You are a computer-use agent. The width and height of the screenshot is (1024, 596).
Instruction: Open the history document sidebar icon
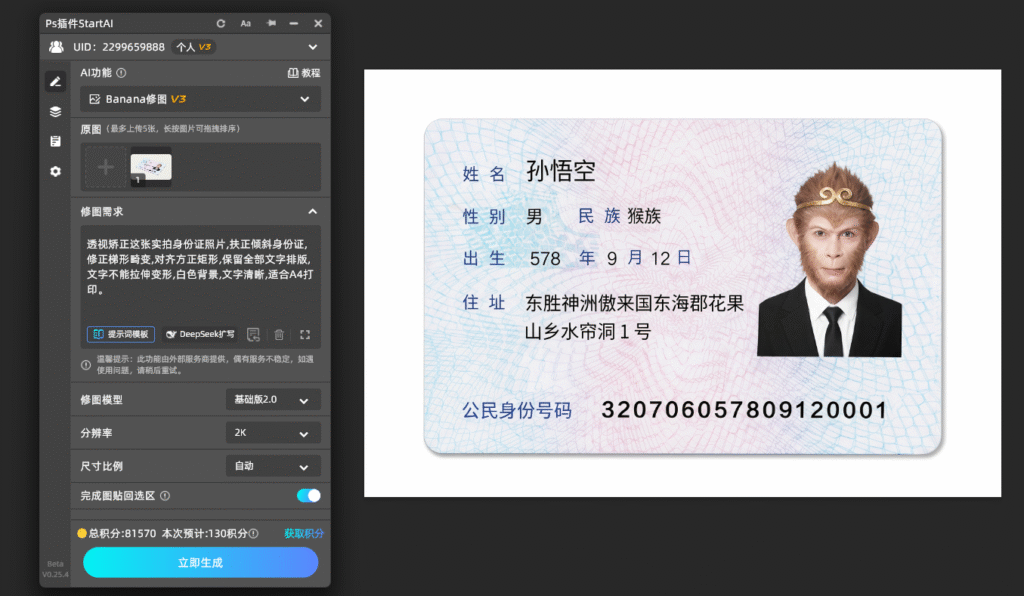tap(56, 141)
